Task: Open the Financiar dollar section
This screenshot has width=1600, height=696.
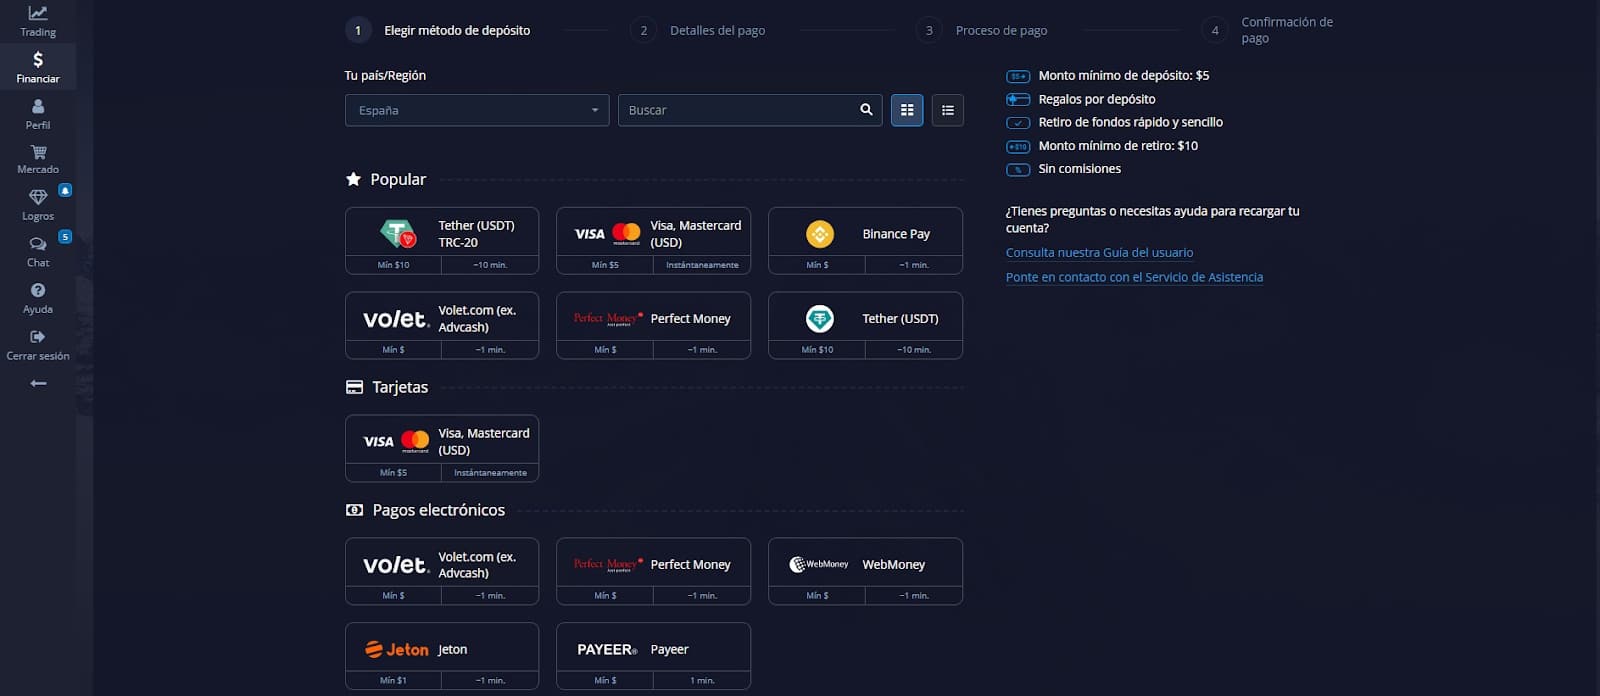Action: (x=38, y=67)
